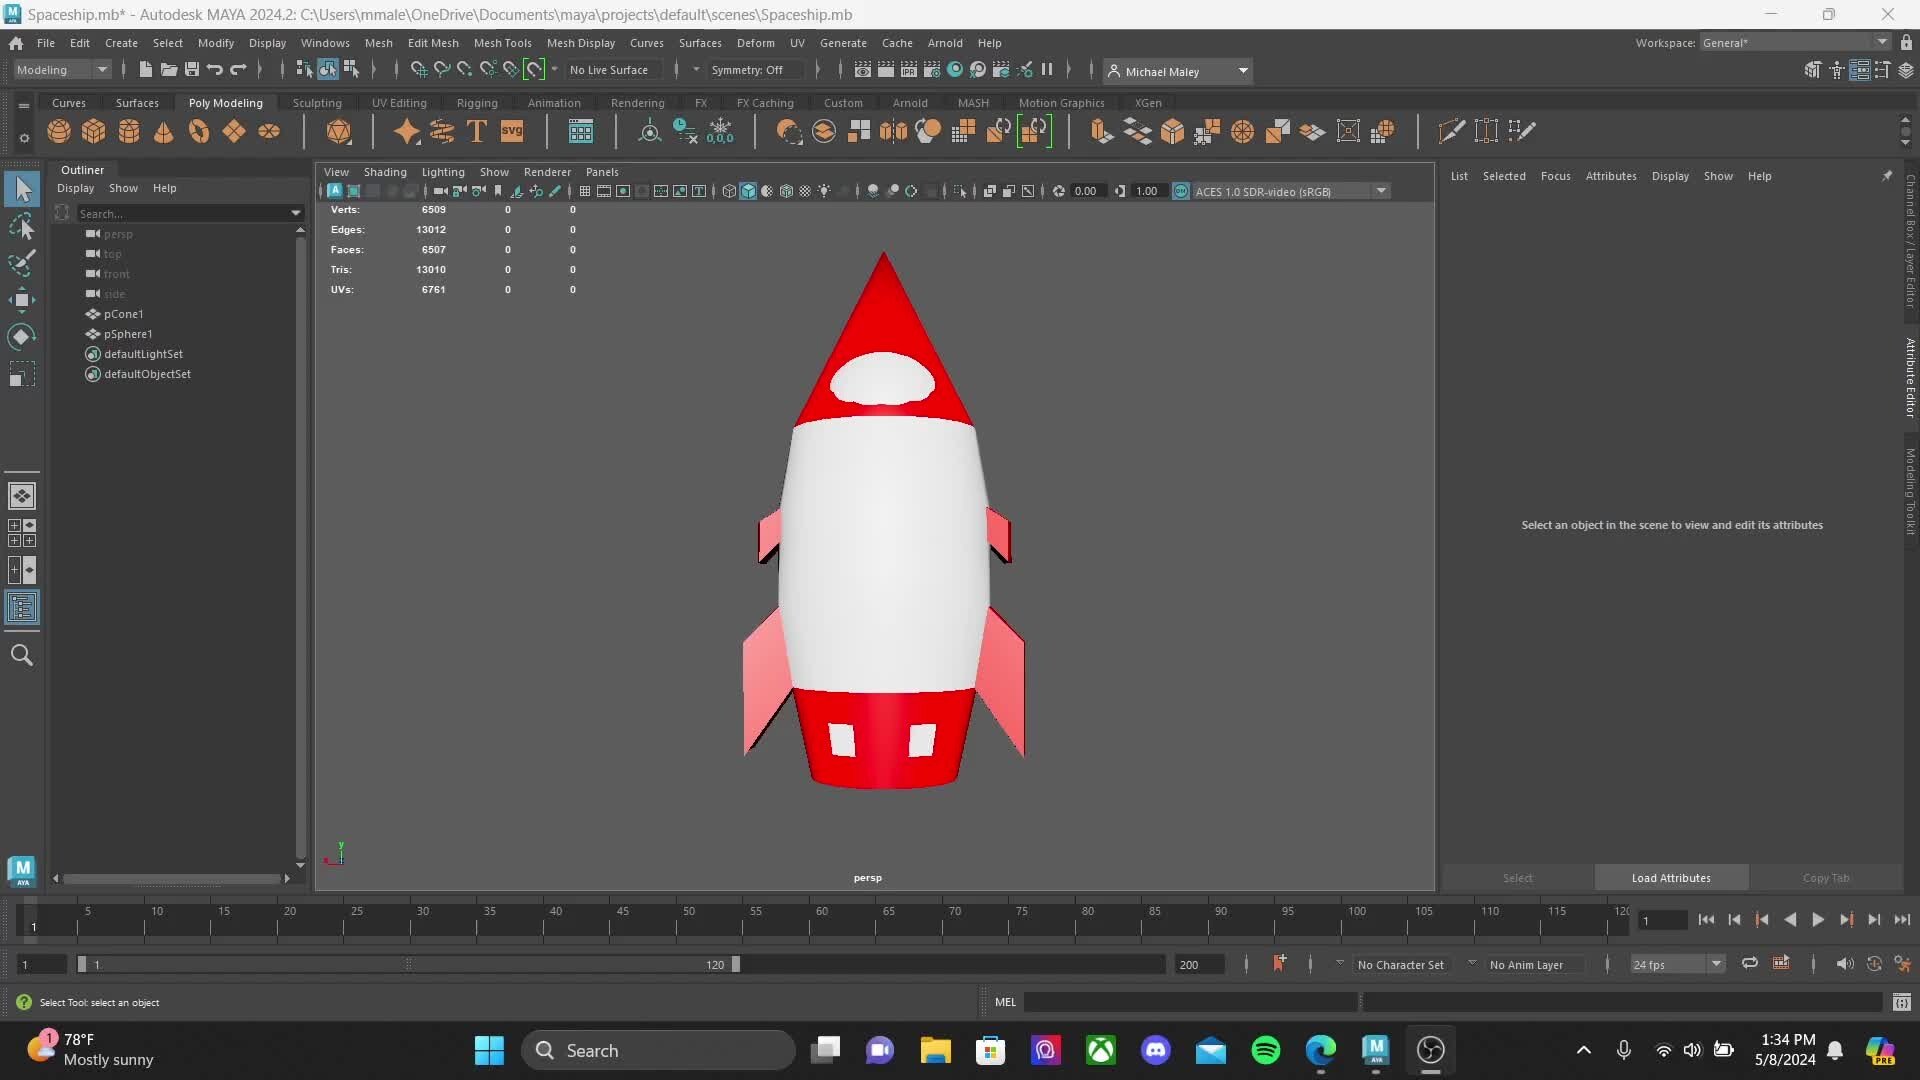Viewport: 1920px width, 1080px height.
Task: Select pCone1 in the Outliner
Action: tap(123, 314)
